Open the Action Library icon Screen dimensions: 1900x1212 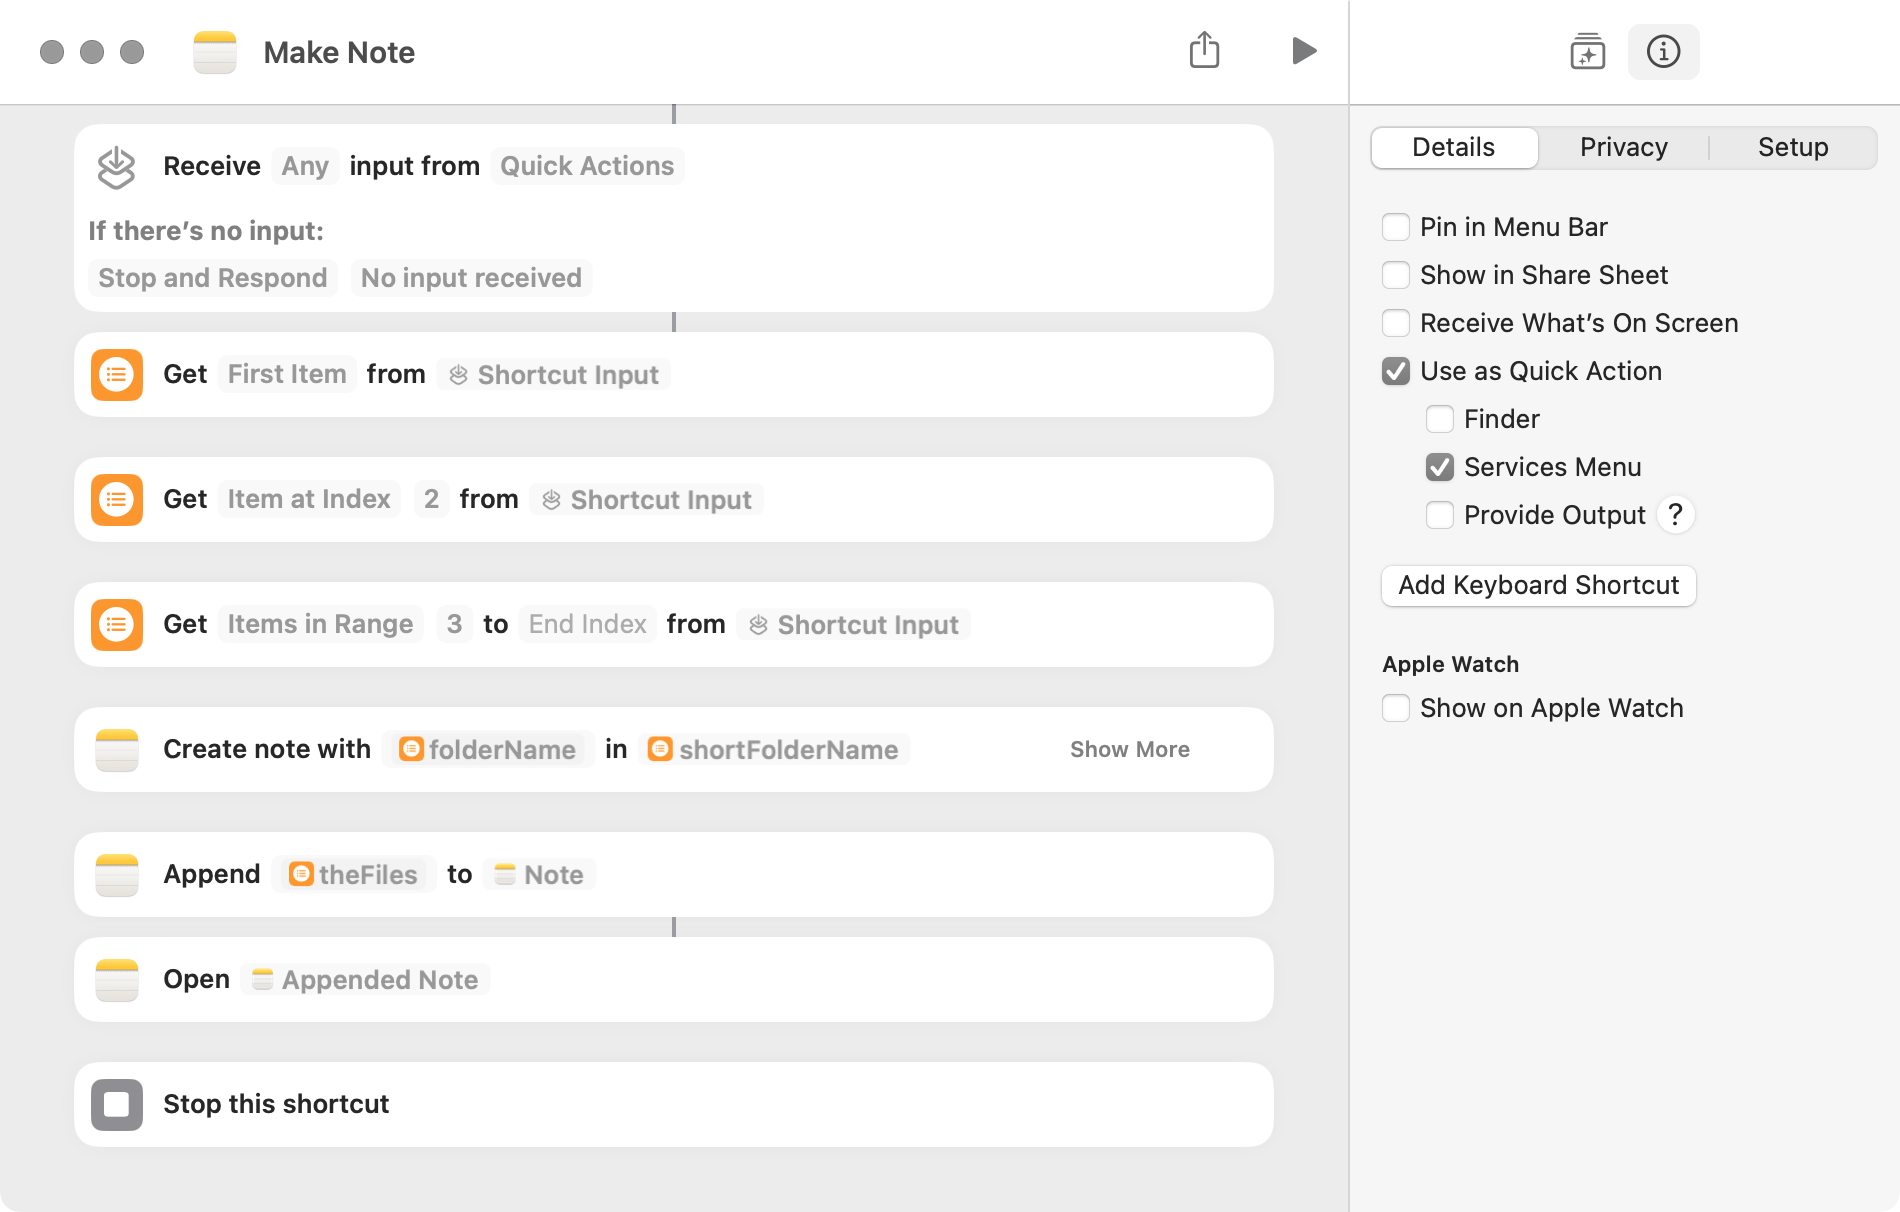1587,51
